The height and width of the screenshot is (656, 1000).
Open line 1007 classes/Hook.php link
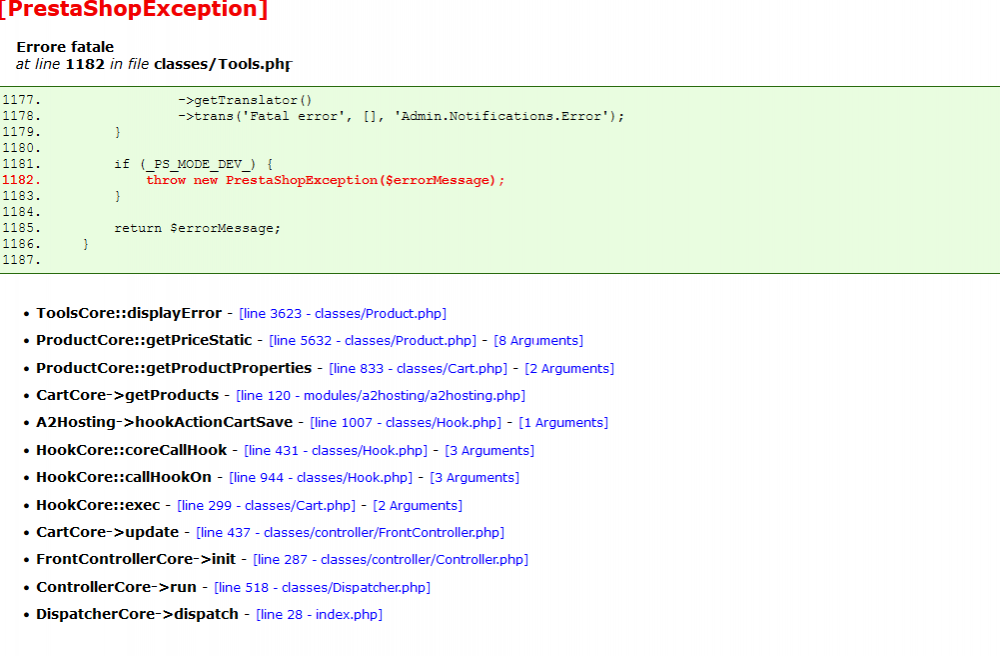click(x=406, y=423)
